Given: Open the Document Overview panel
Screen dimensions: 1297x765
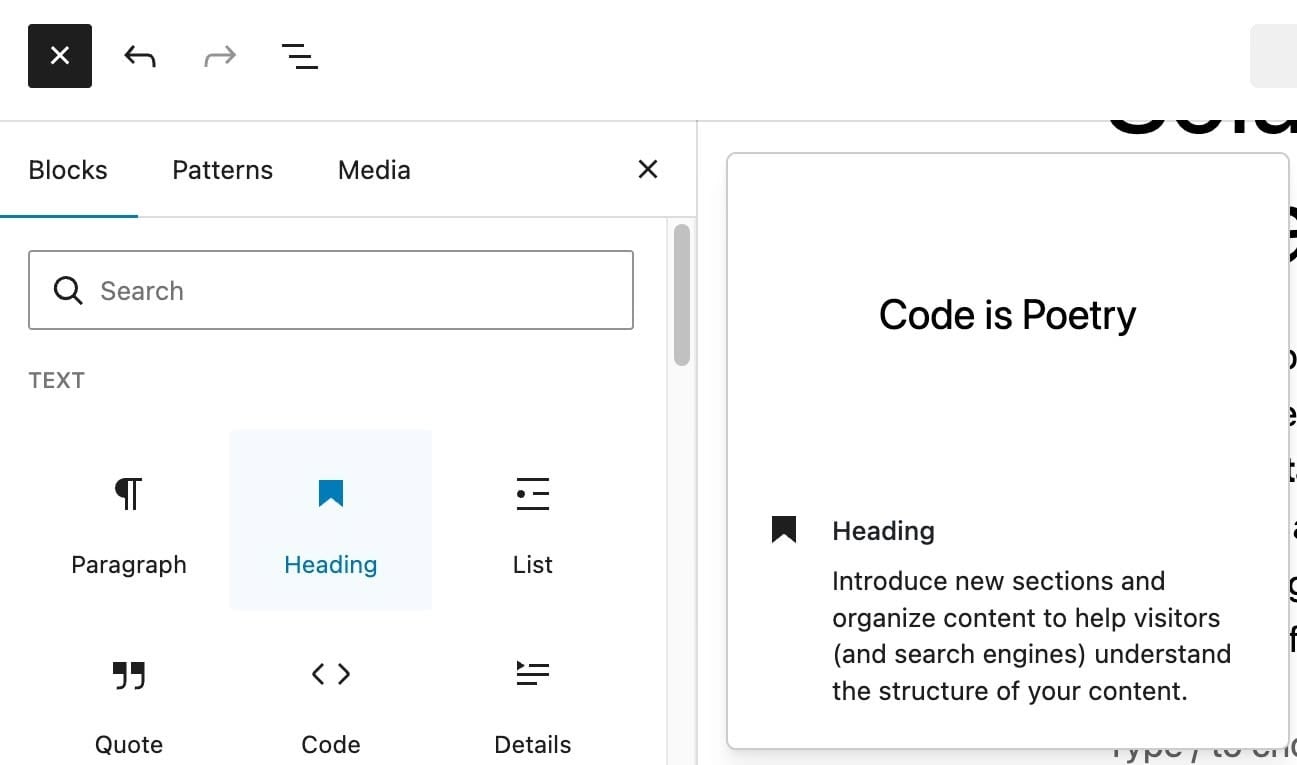Looking at the screenshot, I should point(299,57).
